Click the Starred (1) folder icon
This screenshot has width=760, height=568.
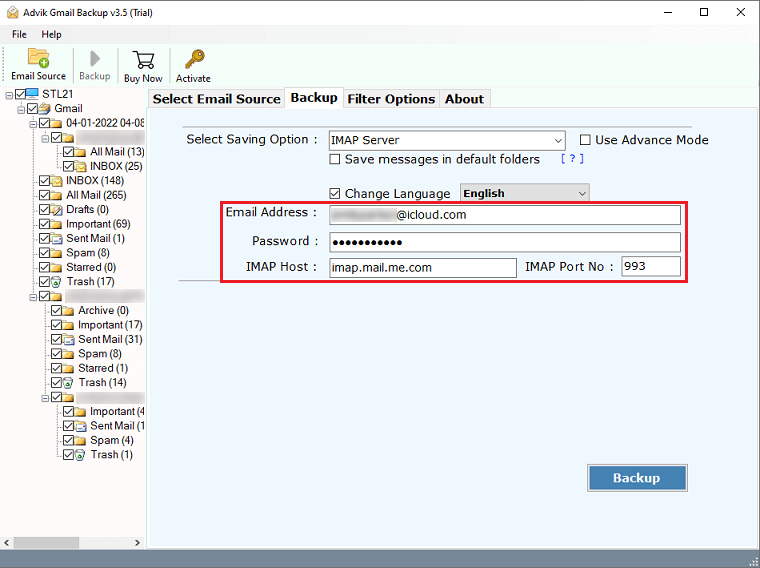point(69,368)
